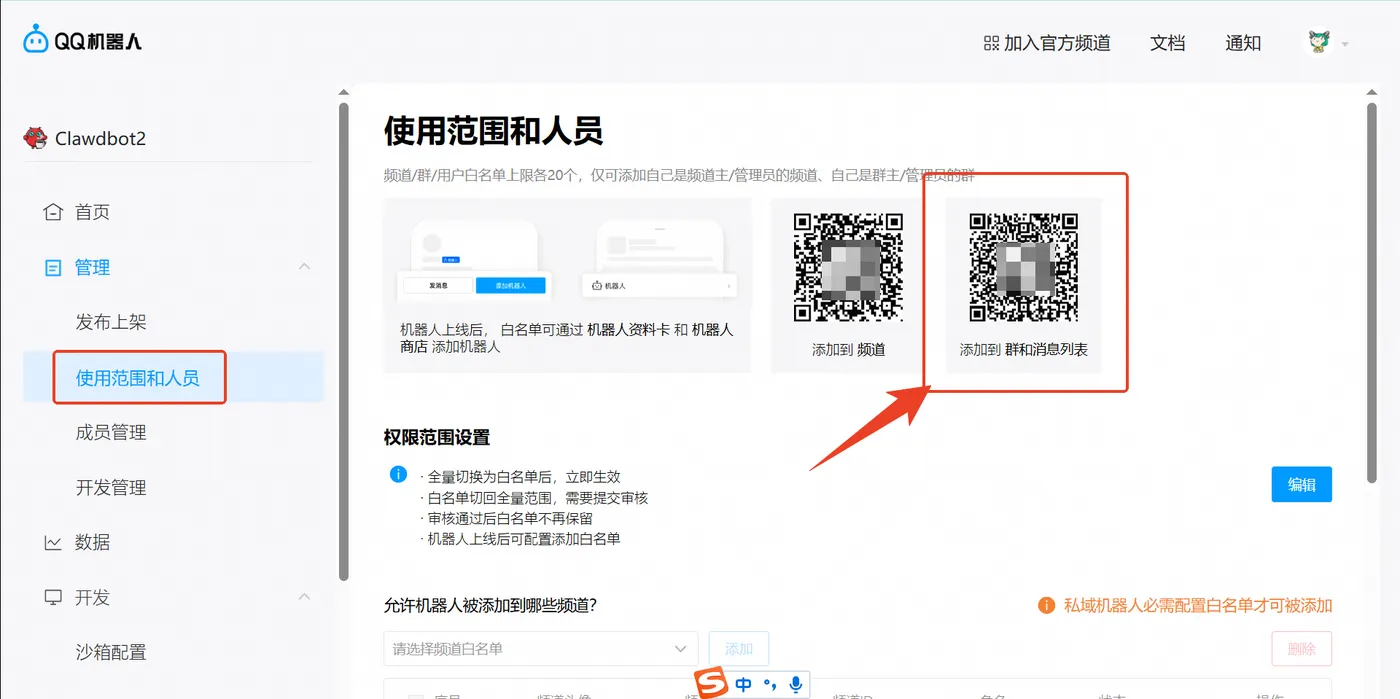Collapse the 管理 section chevron
1400x699 pixels.
point(305,267)
